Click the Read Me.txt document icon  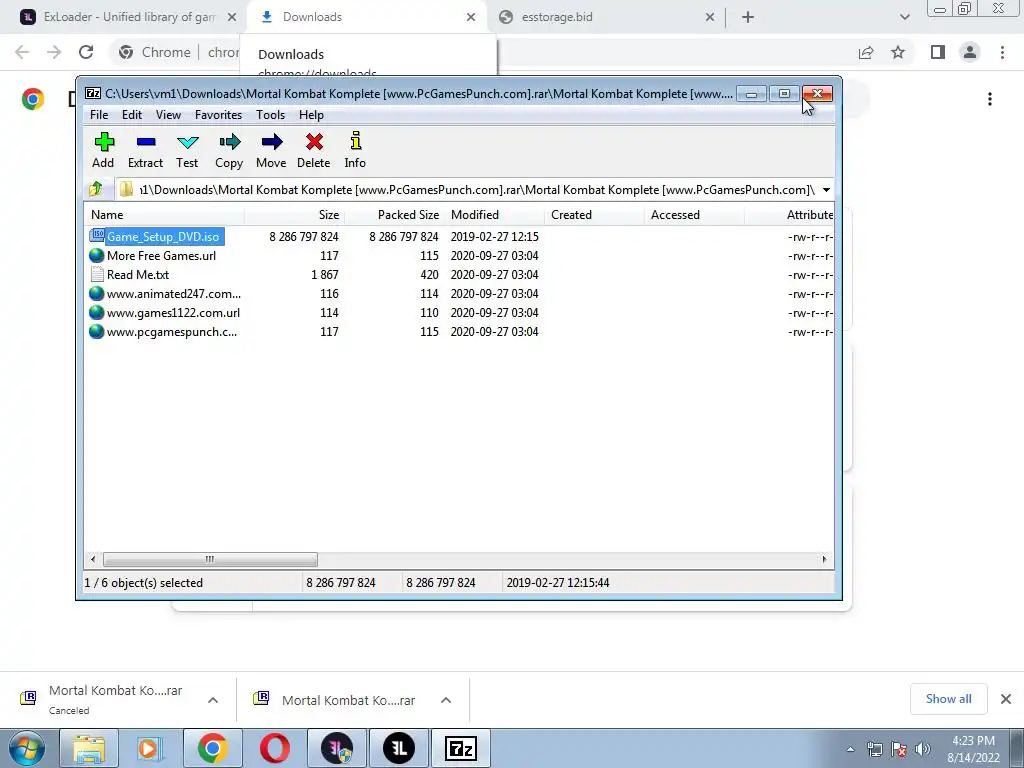(x=97, y=274)
